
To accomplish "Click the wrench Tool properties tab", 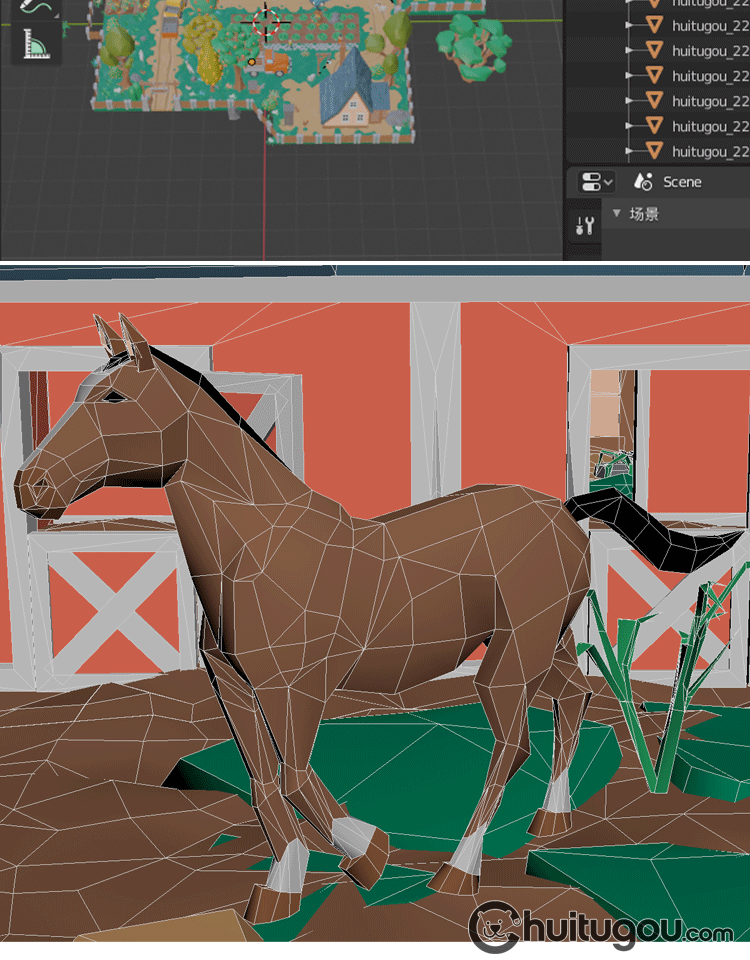I will 585,226.
